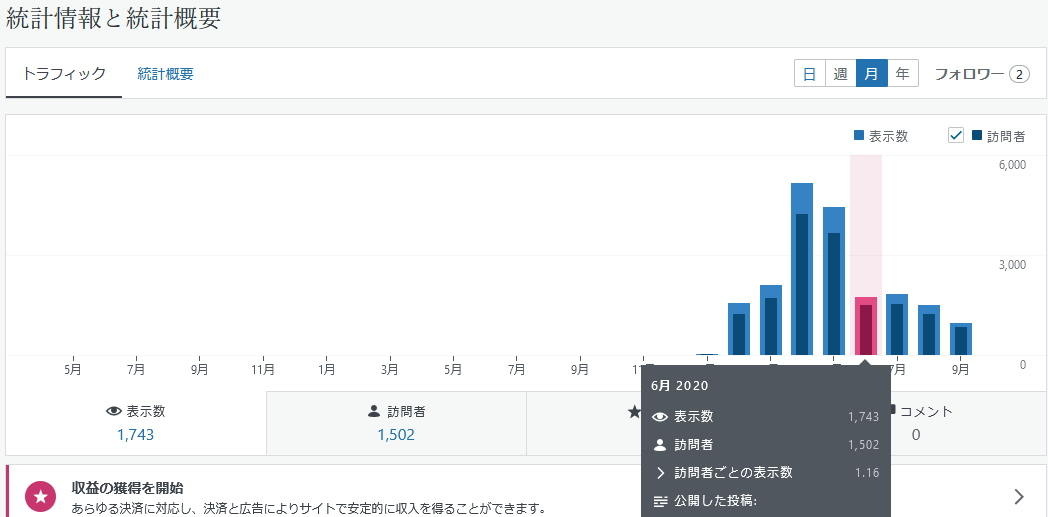Click the 1.16 value in tooltip

point(868,473)
